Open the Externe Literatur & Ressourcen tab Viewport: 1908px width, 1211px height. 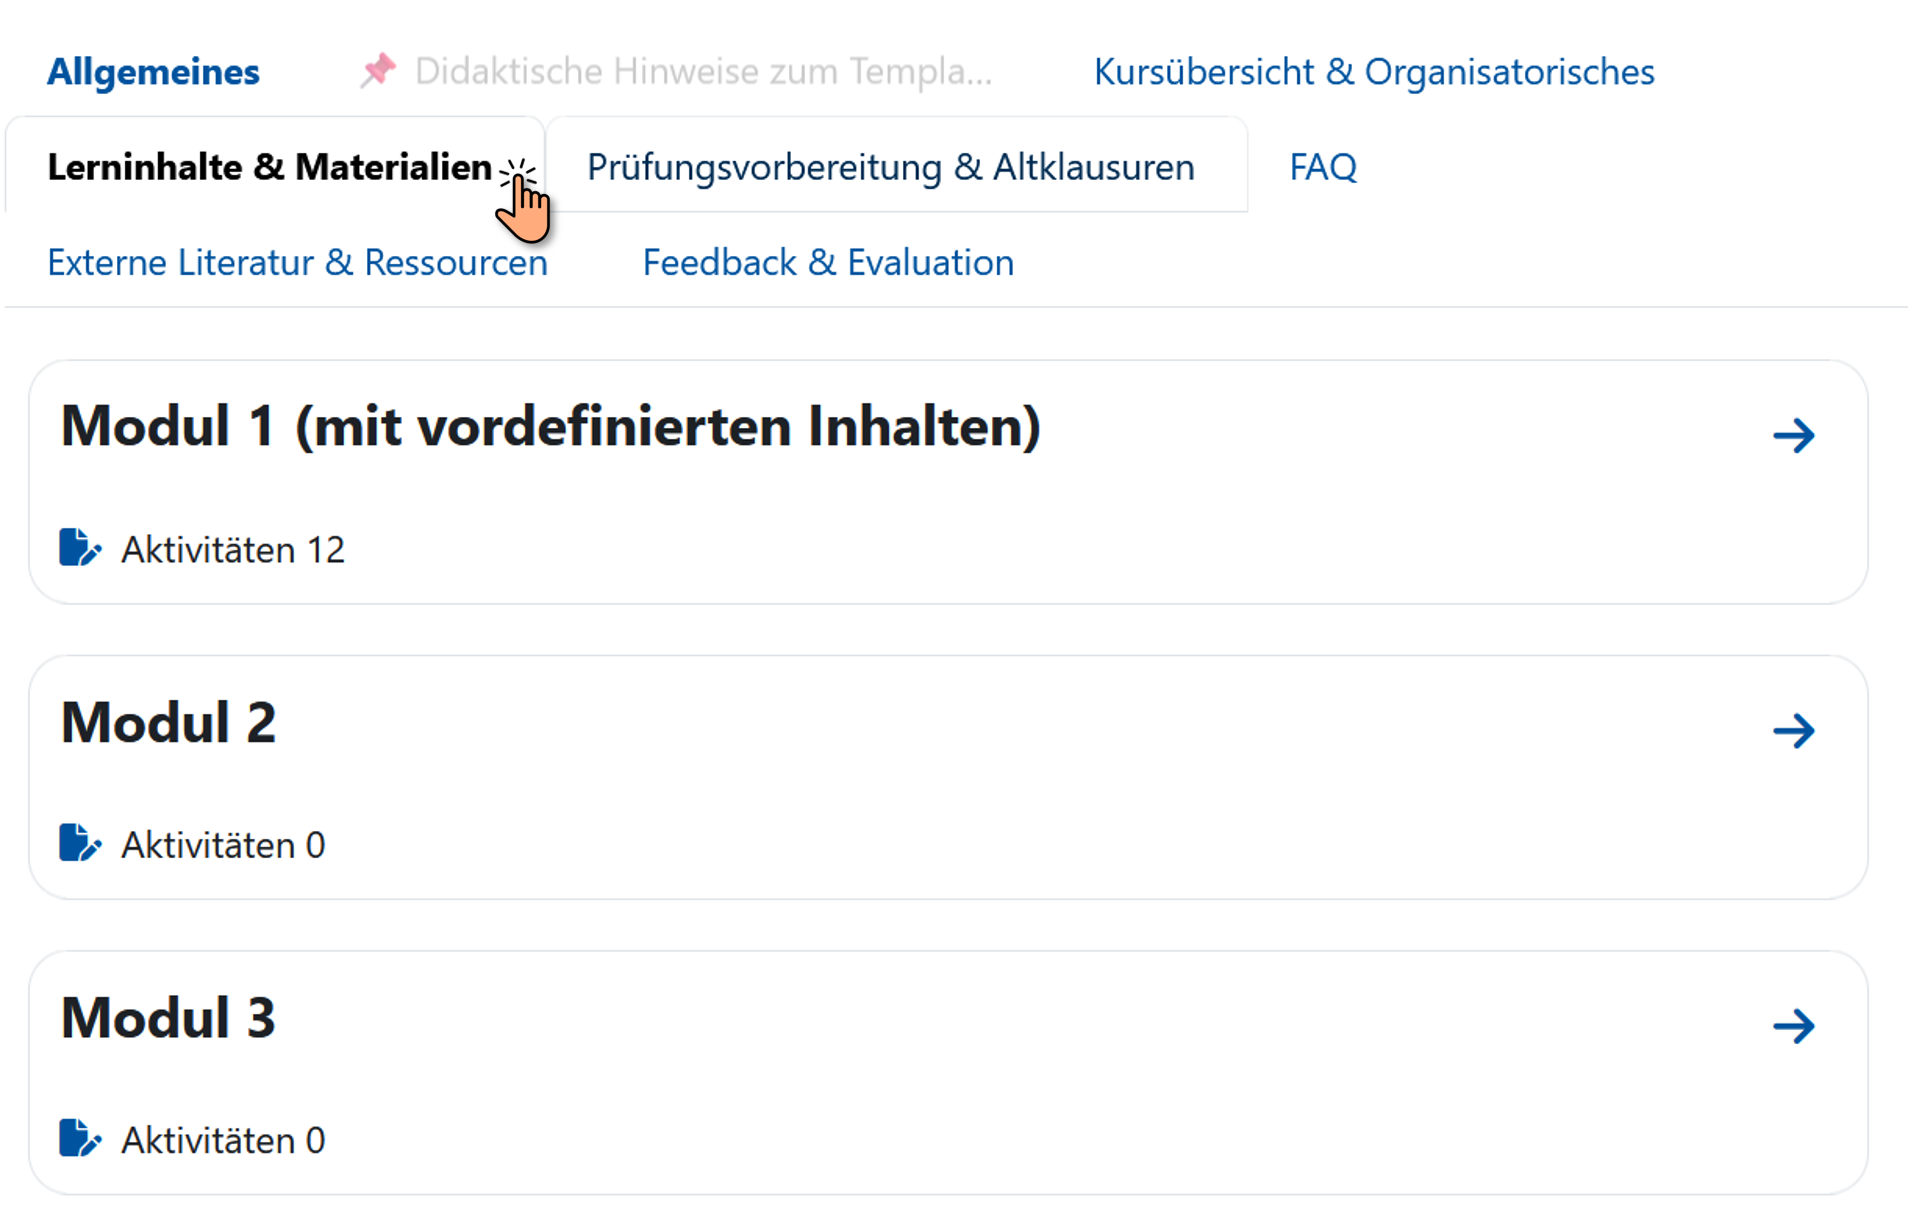pos(297,262)
